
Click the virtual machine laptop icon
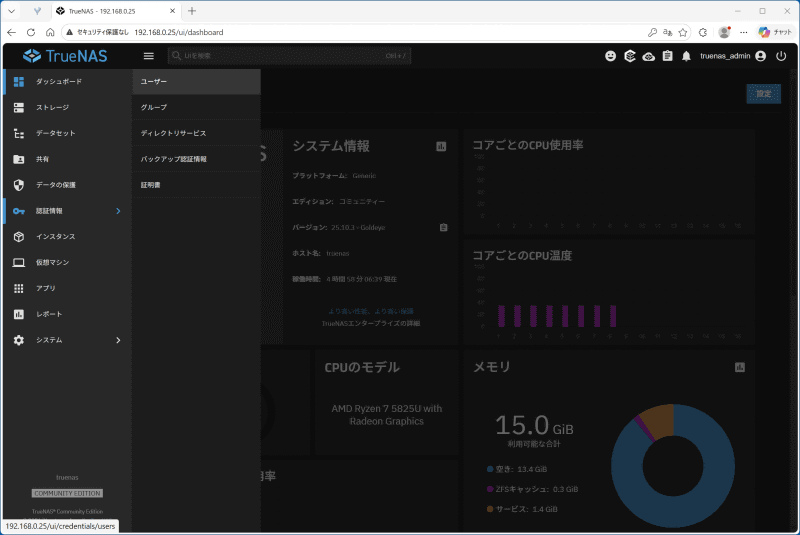click(19, 263)
